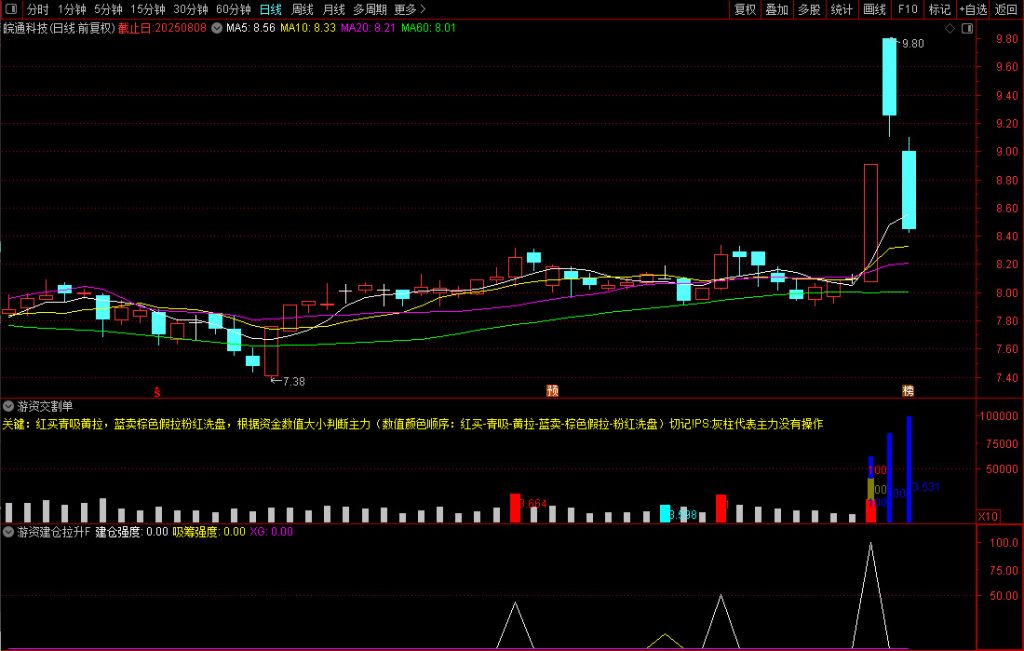Click the diamond icon above the price axis
Viewport: 1024px width, 651px height.
click(x=949, y=28)
